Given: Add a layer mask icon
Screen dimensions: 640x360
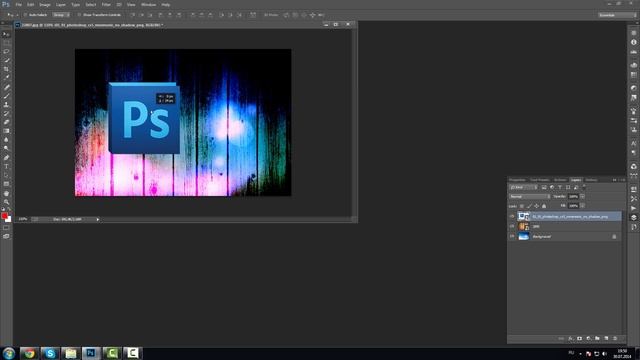Looking at the screenshot, I should pos(580,338).
